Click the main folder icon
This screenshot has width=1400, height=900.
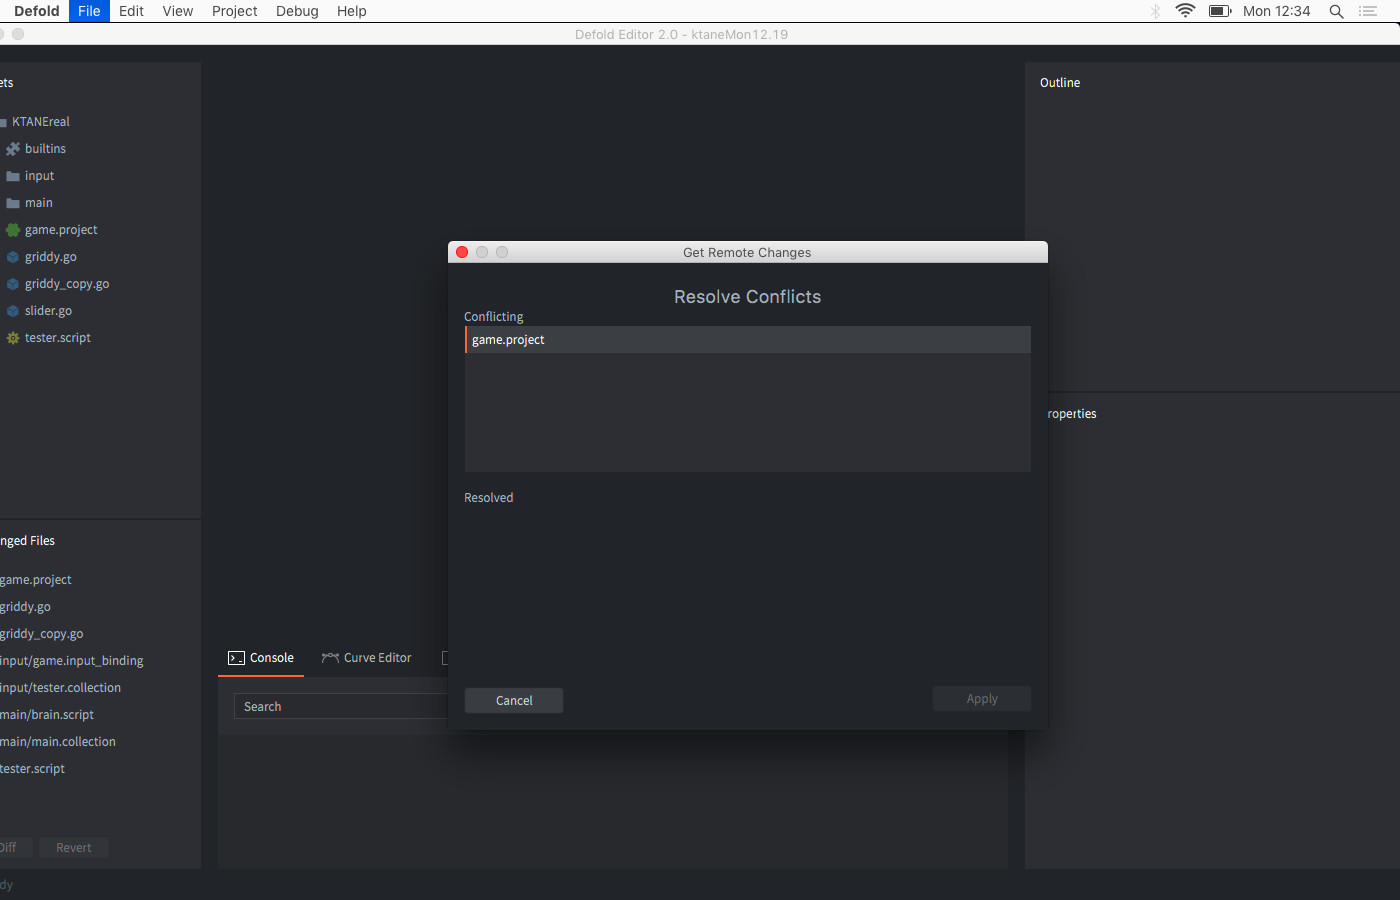[13, 203]
